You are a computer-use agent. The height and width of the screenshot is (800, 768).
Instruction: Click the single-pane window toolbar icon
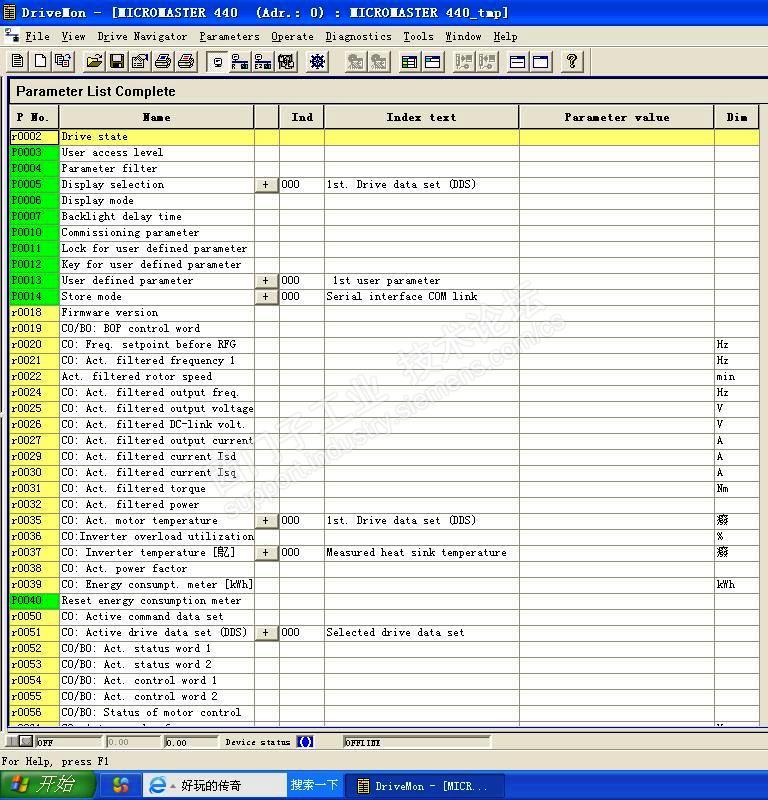540,62
